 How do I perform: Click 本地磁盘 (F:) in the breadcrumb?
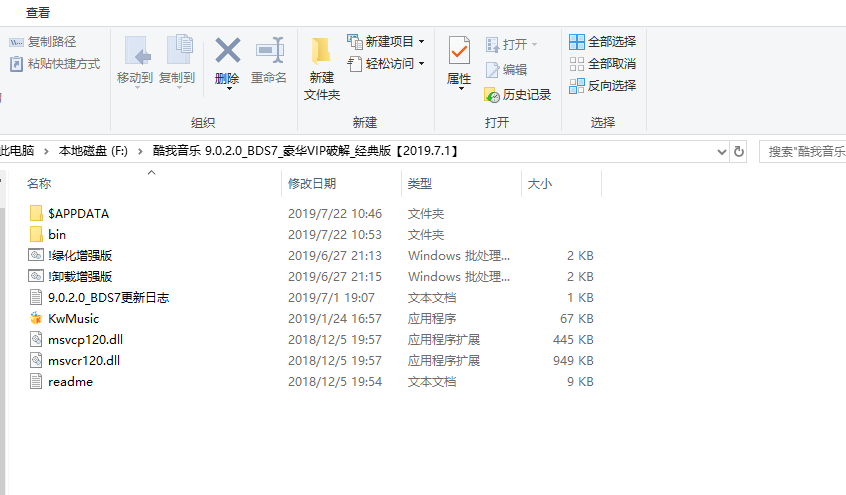pyautogui.click(x=93, y=151)
